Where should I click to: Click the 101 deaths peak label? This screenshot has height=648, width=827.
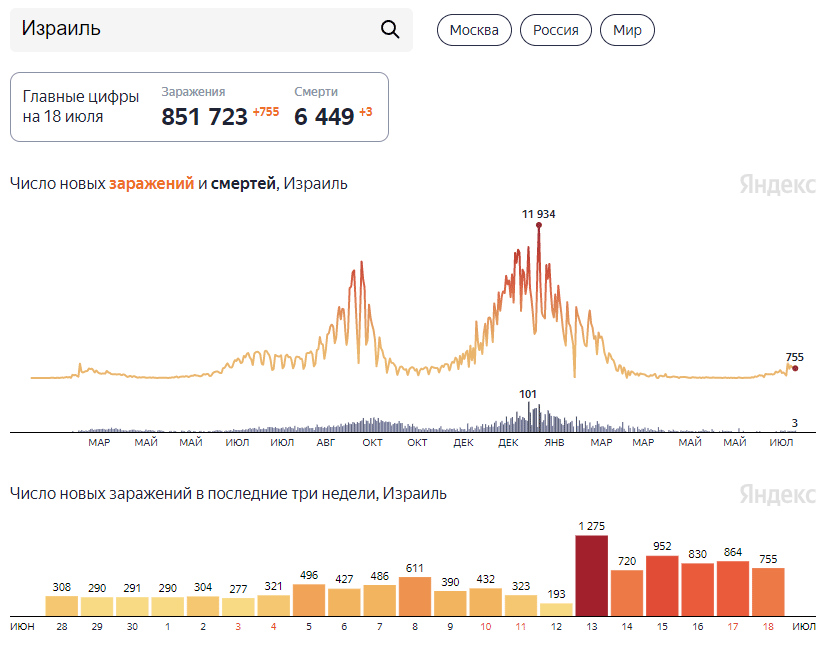(x=528, y=394)
